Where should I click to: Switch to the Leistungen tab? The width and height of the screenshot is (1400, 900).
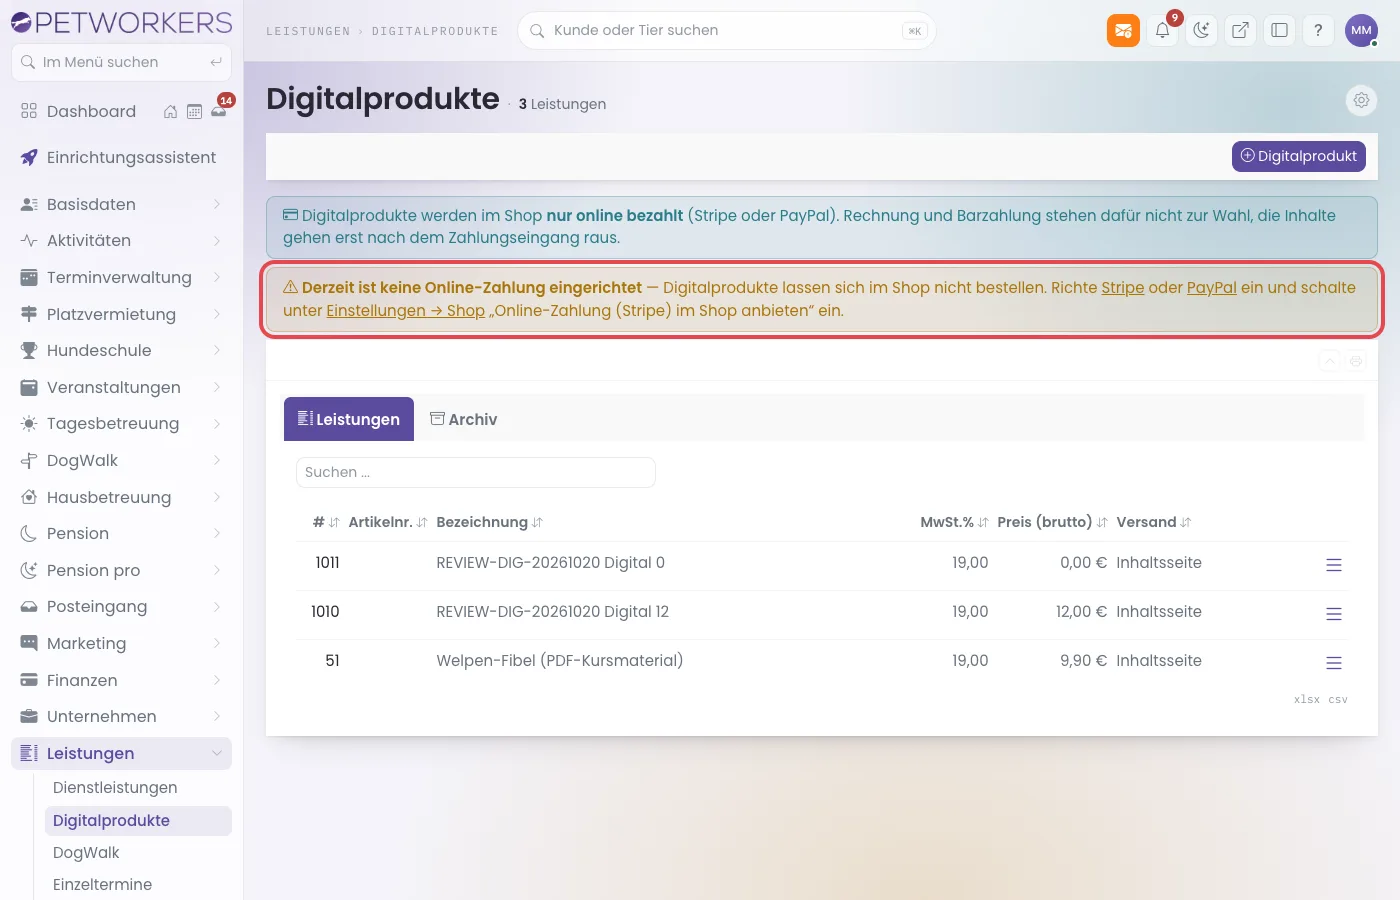coord(349,419)
